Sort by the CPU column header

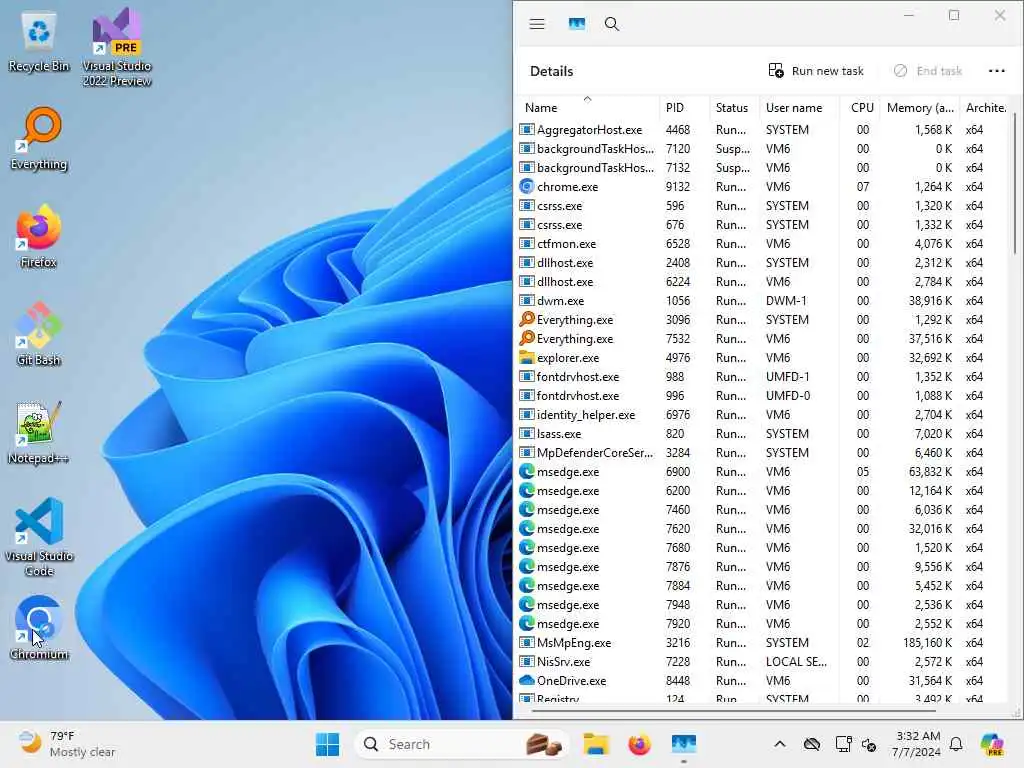[x=861, y=108]
